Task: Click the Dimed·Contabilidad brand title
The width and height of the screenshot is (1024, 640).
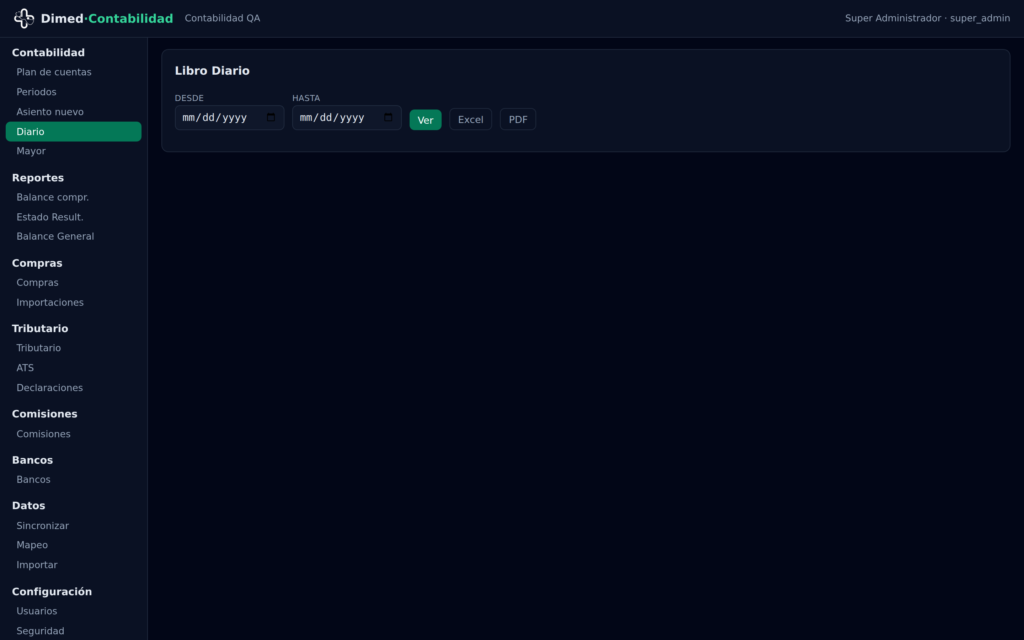Action: pyautogui.click(x=107, y=18)
